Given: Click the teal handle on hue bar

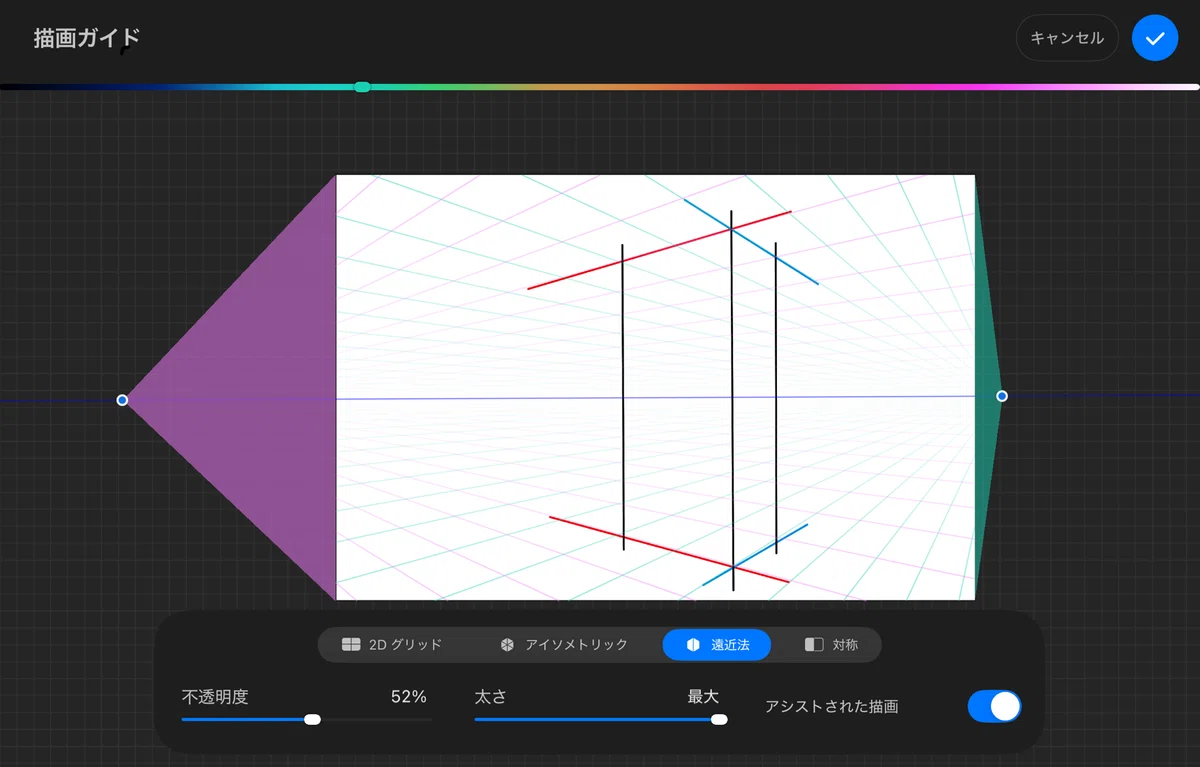Looking at the screenshot, I should pyautogui.click(x=362, y=87).
